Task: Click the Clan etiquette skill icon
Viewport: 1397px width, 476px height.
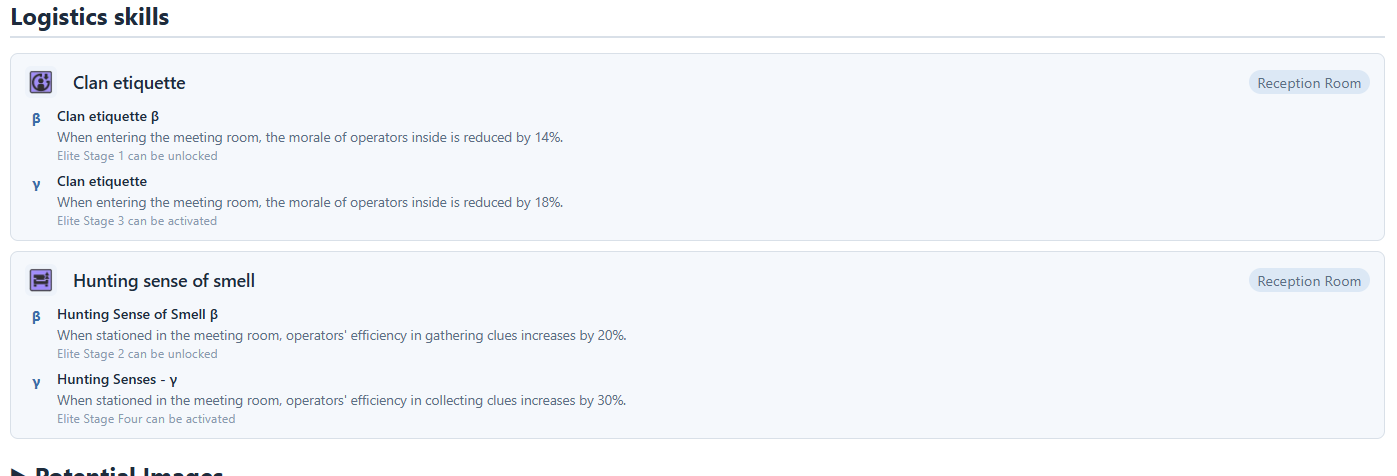Action: 41,83
